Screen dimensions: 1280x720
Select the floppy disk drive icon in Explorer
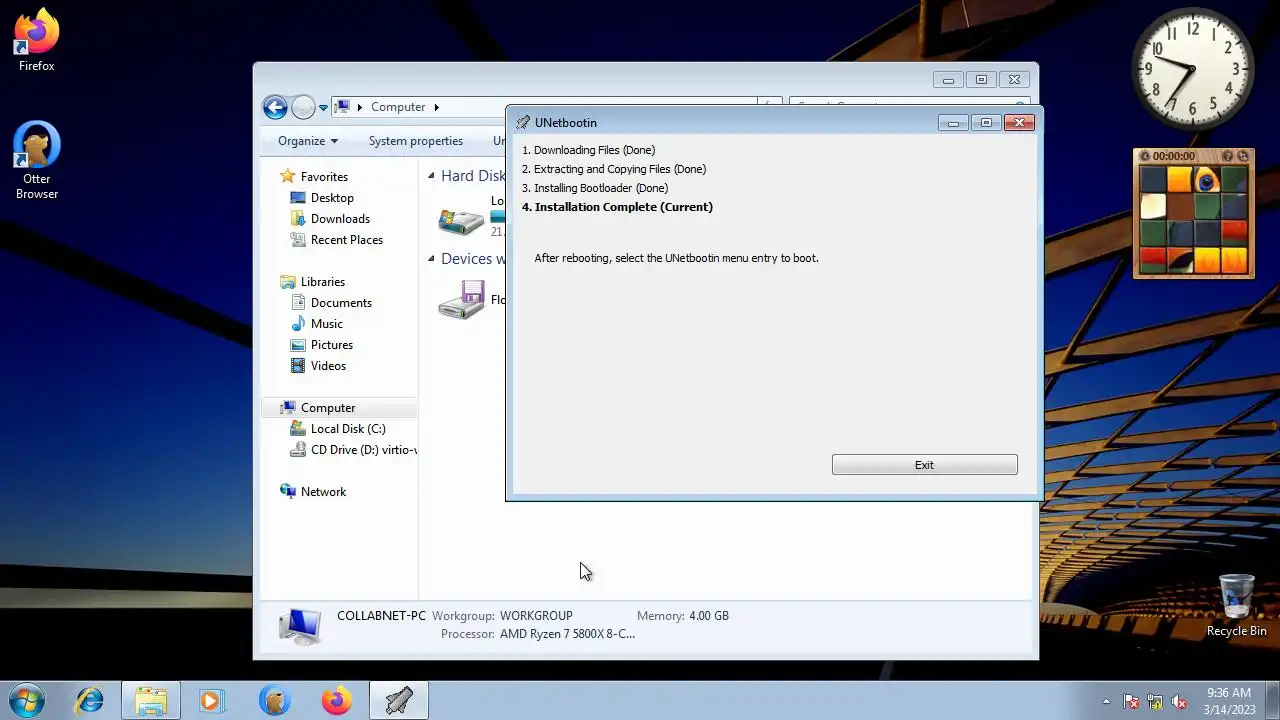tap(461, 300)
